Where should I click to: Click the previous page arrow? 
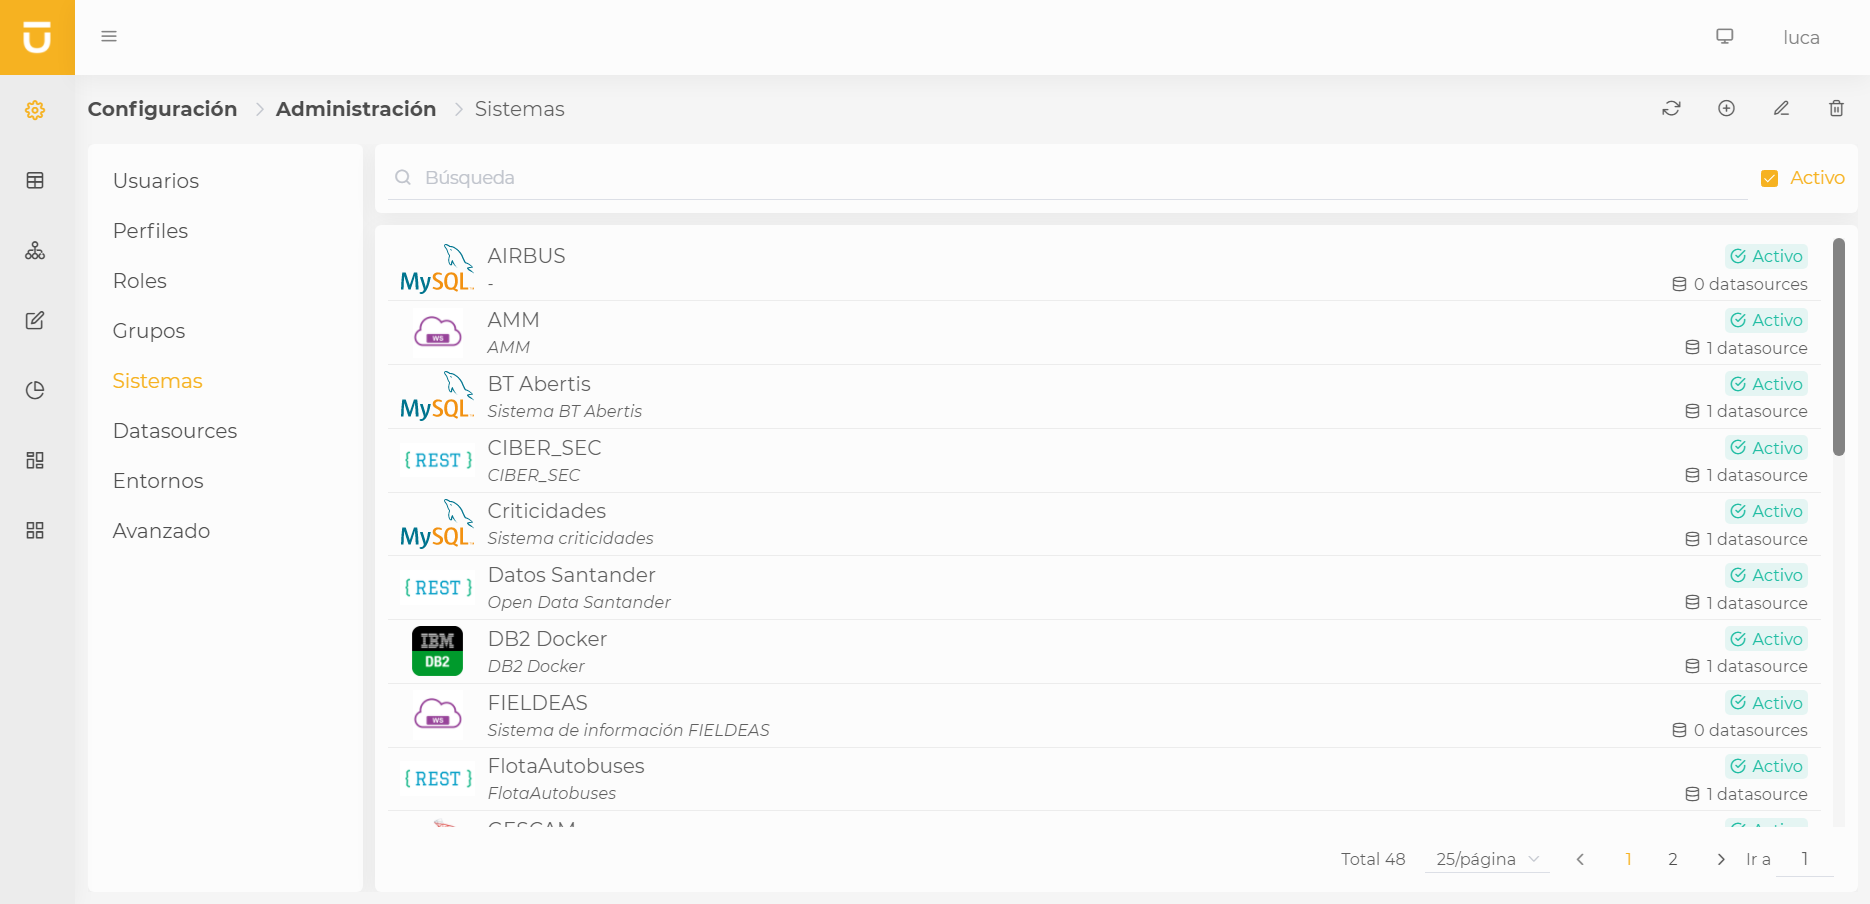pyautogui.click(x=1580, y=859)
